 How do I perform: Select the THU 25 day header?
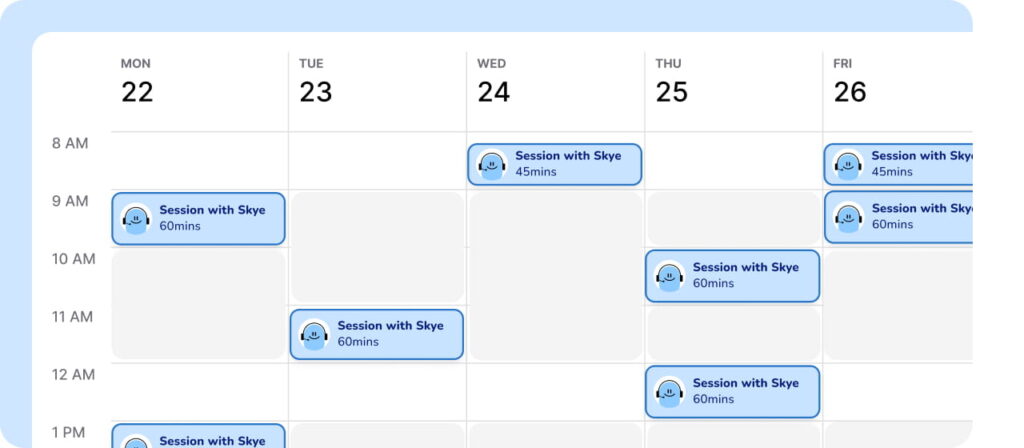671,82
